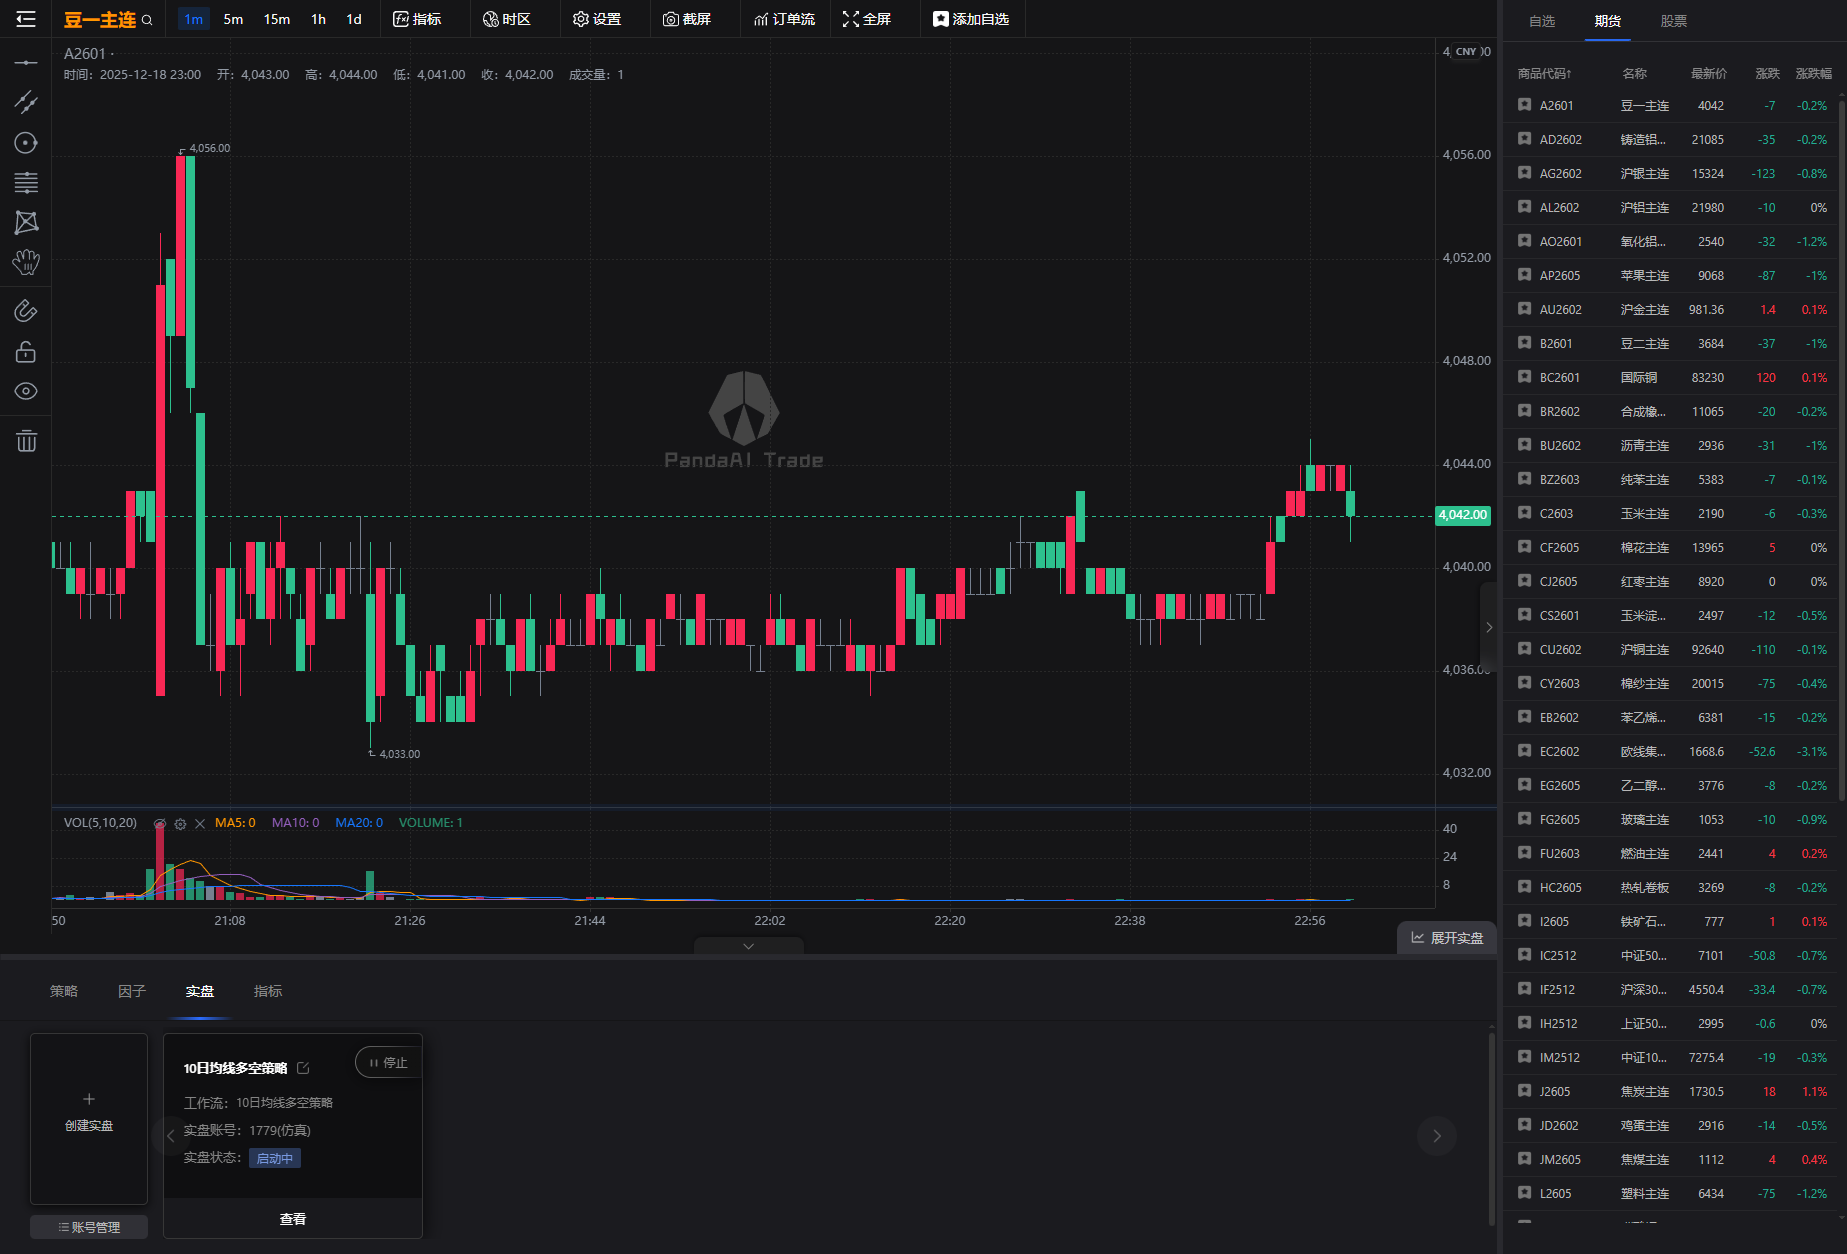Select the Fibonacci retracement lines tool
The width and height of the screenshot is (1847, 1254).
26,182
